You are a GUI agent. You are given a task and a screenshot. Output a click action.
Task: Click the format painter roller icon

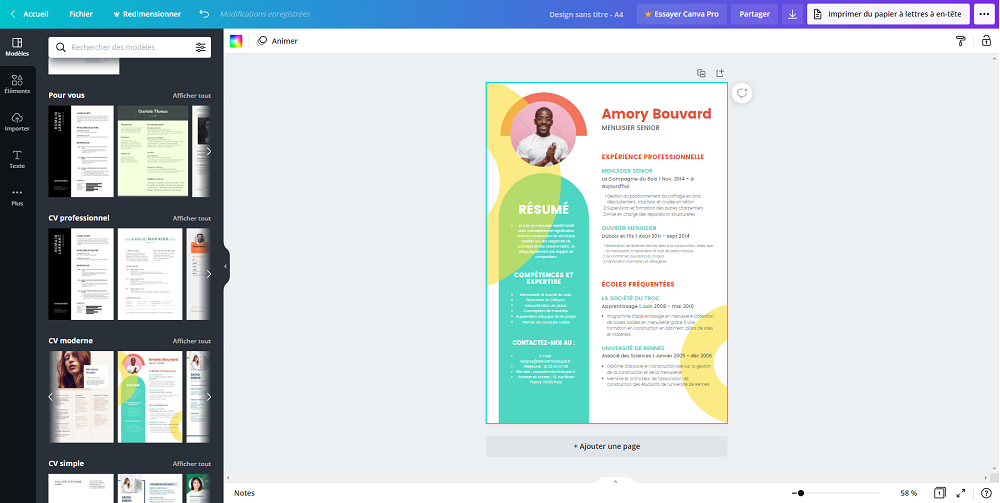coord(960,41)
